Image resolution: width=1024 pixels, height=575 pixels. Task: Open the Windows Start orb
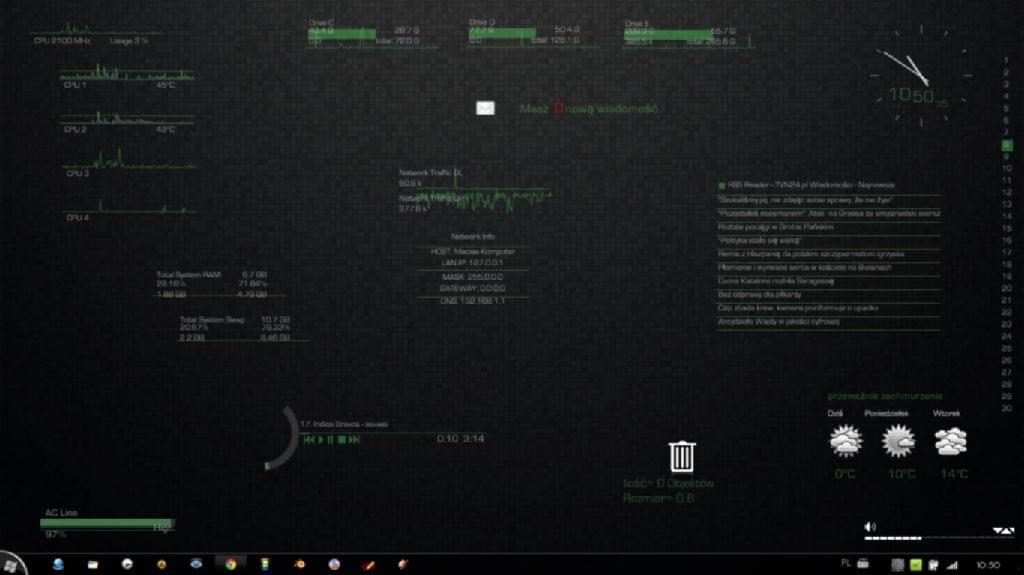(14, 563)
